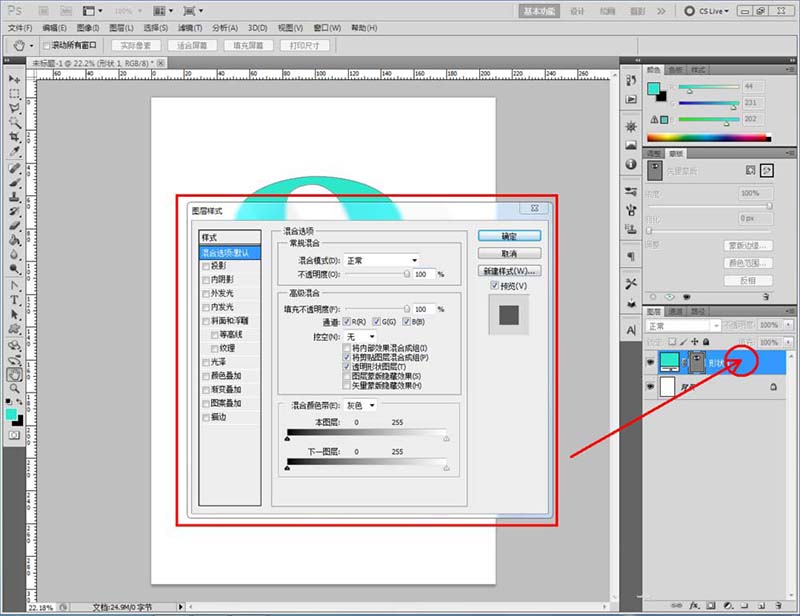
Task: Open the 文件(F) menu
Action: pos(20,28)
